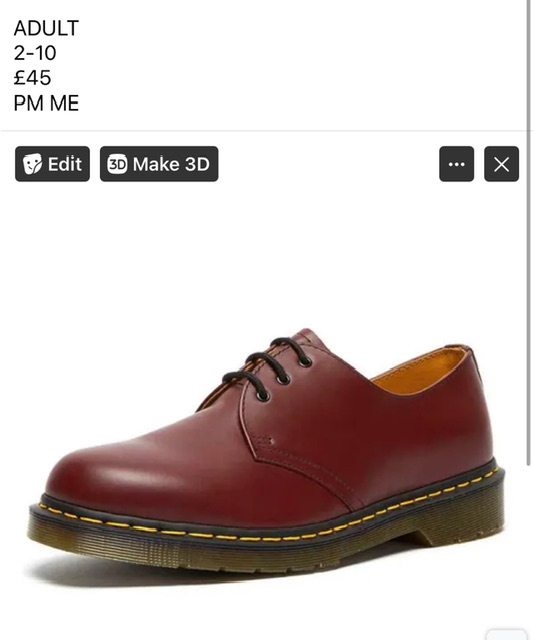Click the vertical scrollbar on the right
534x640 pixels.
529,233
